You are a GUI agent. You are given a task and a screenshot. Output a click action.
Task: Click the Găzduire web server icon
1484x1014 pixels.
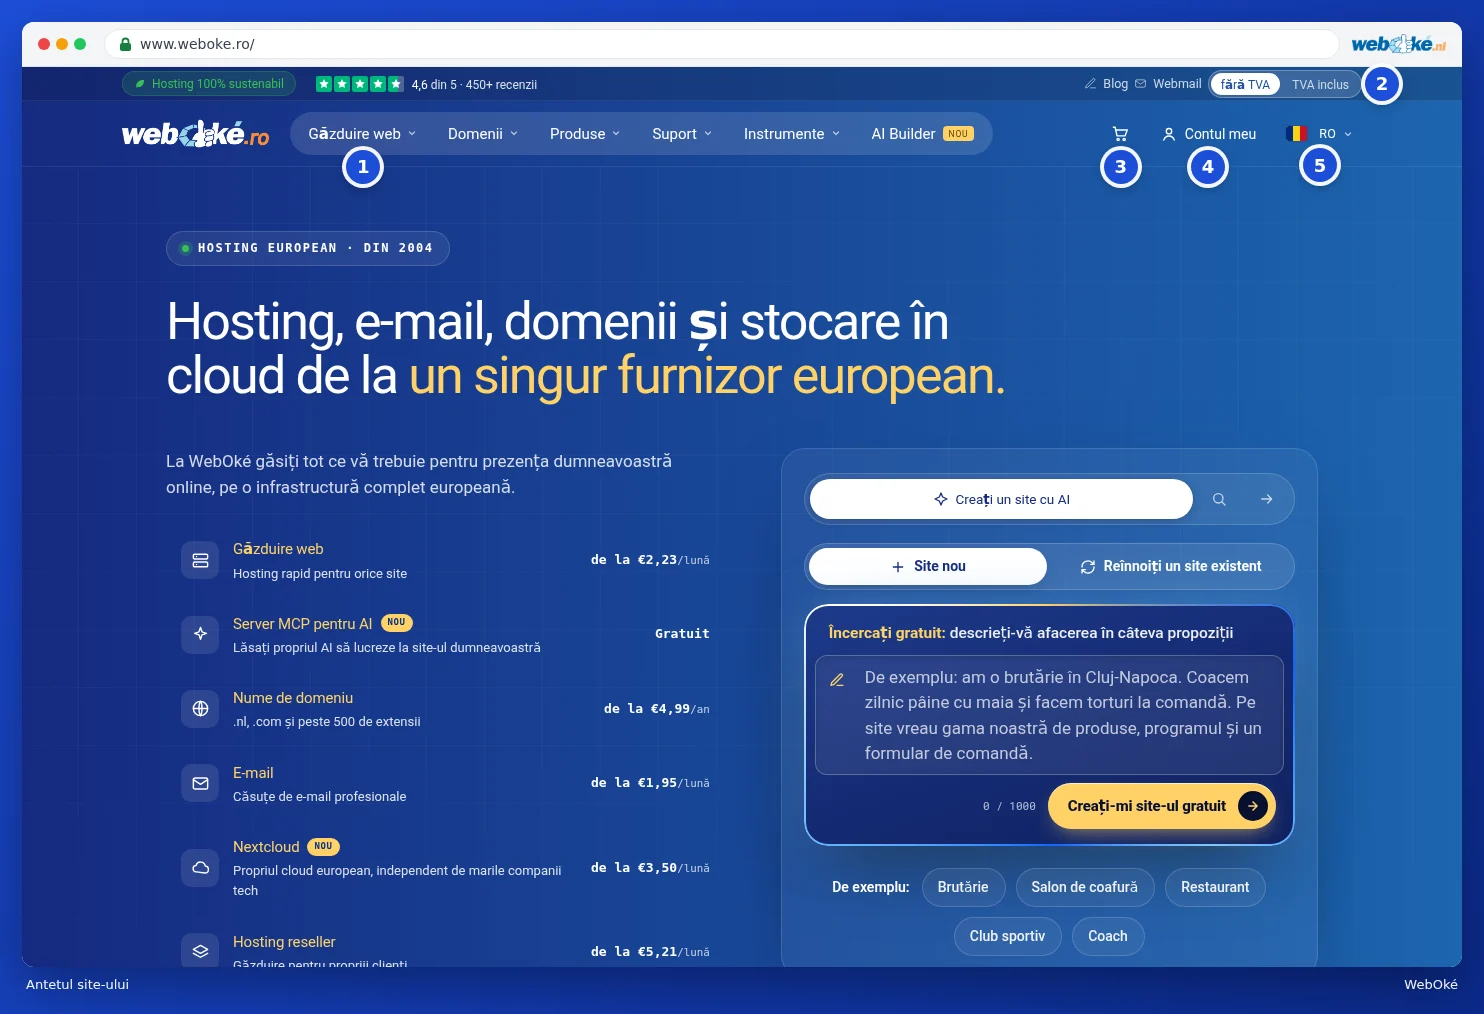click(x=200, y=560)
